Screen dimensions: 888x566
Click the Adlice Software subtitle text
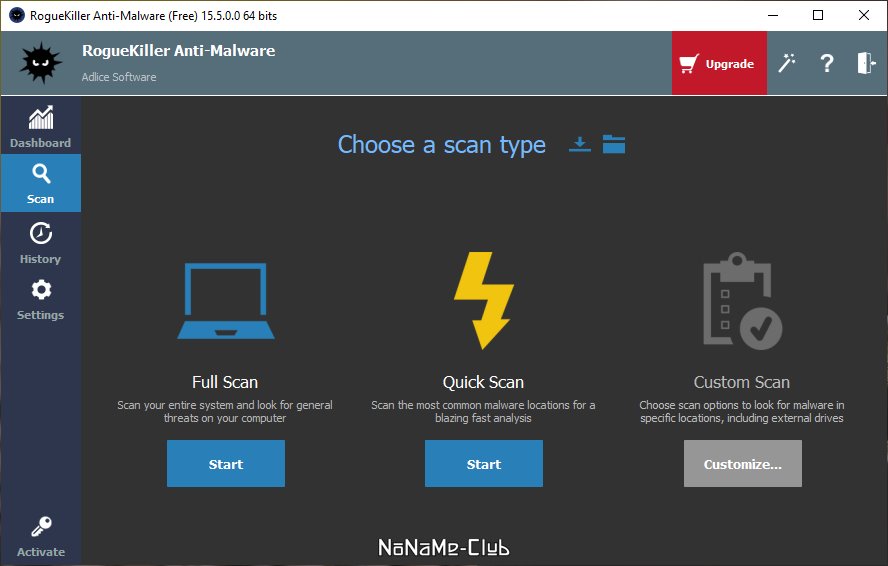tap(119, 77)
